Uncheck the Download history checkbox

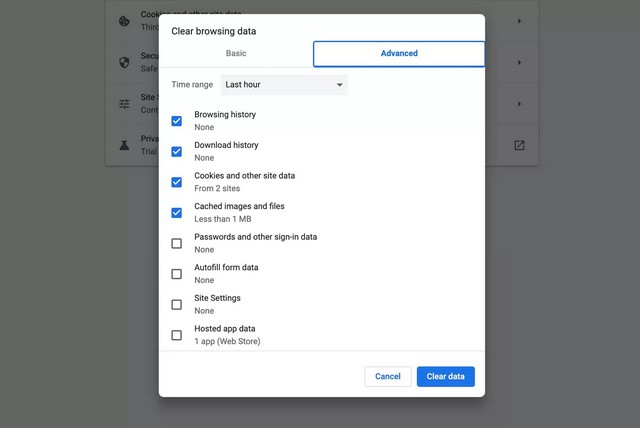tap(177, 151)
